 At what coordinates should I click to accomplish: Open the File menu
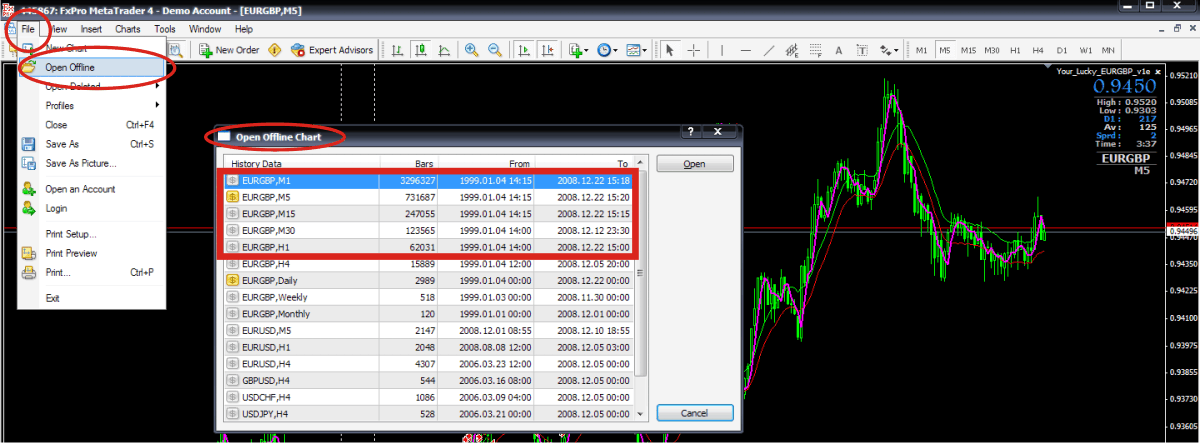(x=28, y=29)
